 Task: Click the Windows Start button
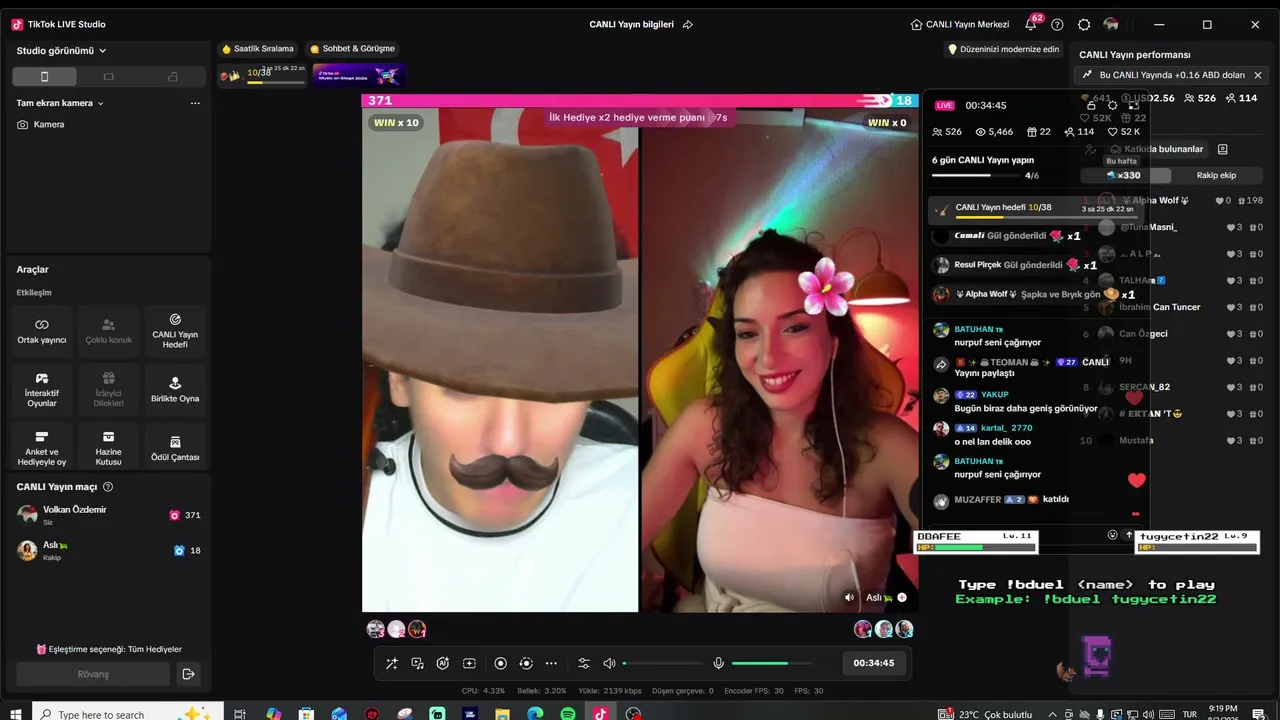[16, 714]
